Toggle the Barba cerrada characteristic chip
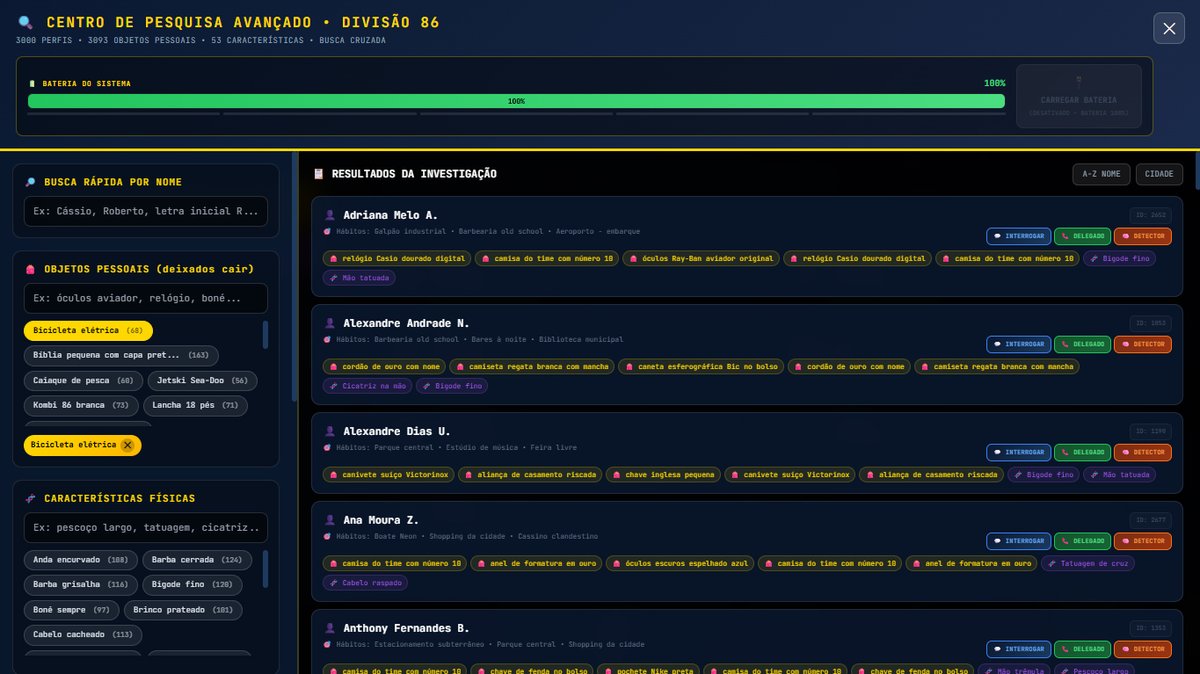The image size is (1200, 674). pyautogui.click(x=197, y=560)
